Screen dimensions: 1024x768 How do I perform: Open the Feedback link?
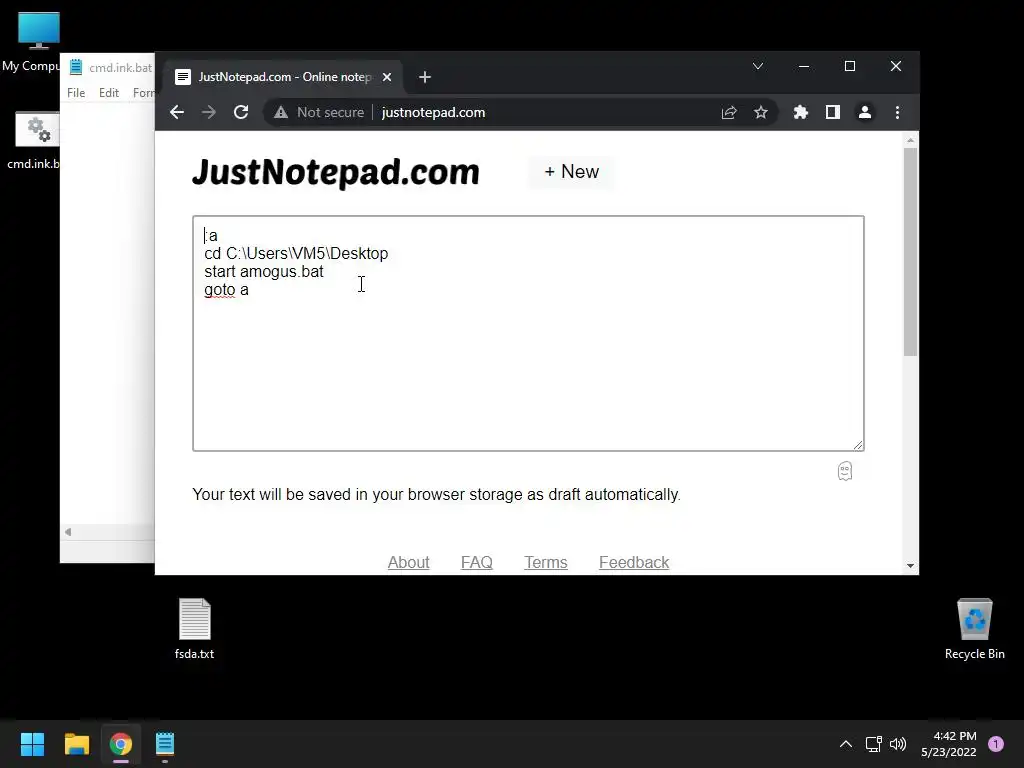click(x=634, y=562)
